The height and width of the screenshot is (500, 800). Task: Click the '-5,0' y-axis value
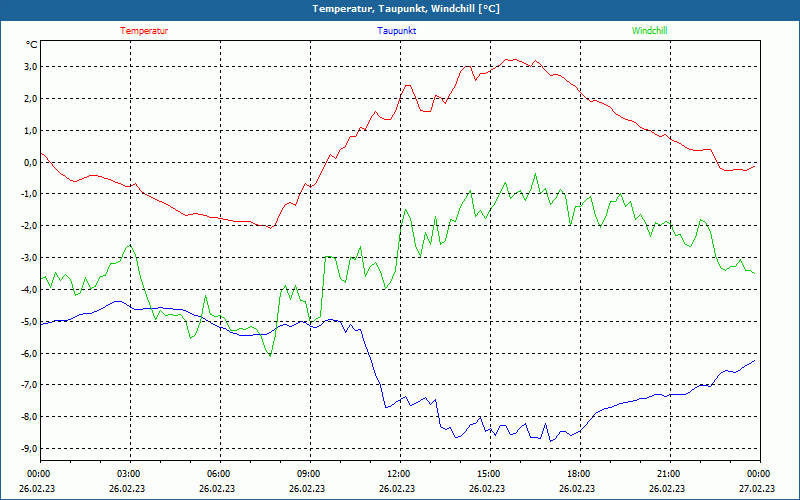pos(29,321)
